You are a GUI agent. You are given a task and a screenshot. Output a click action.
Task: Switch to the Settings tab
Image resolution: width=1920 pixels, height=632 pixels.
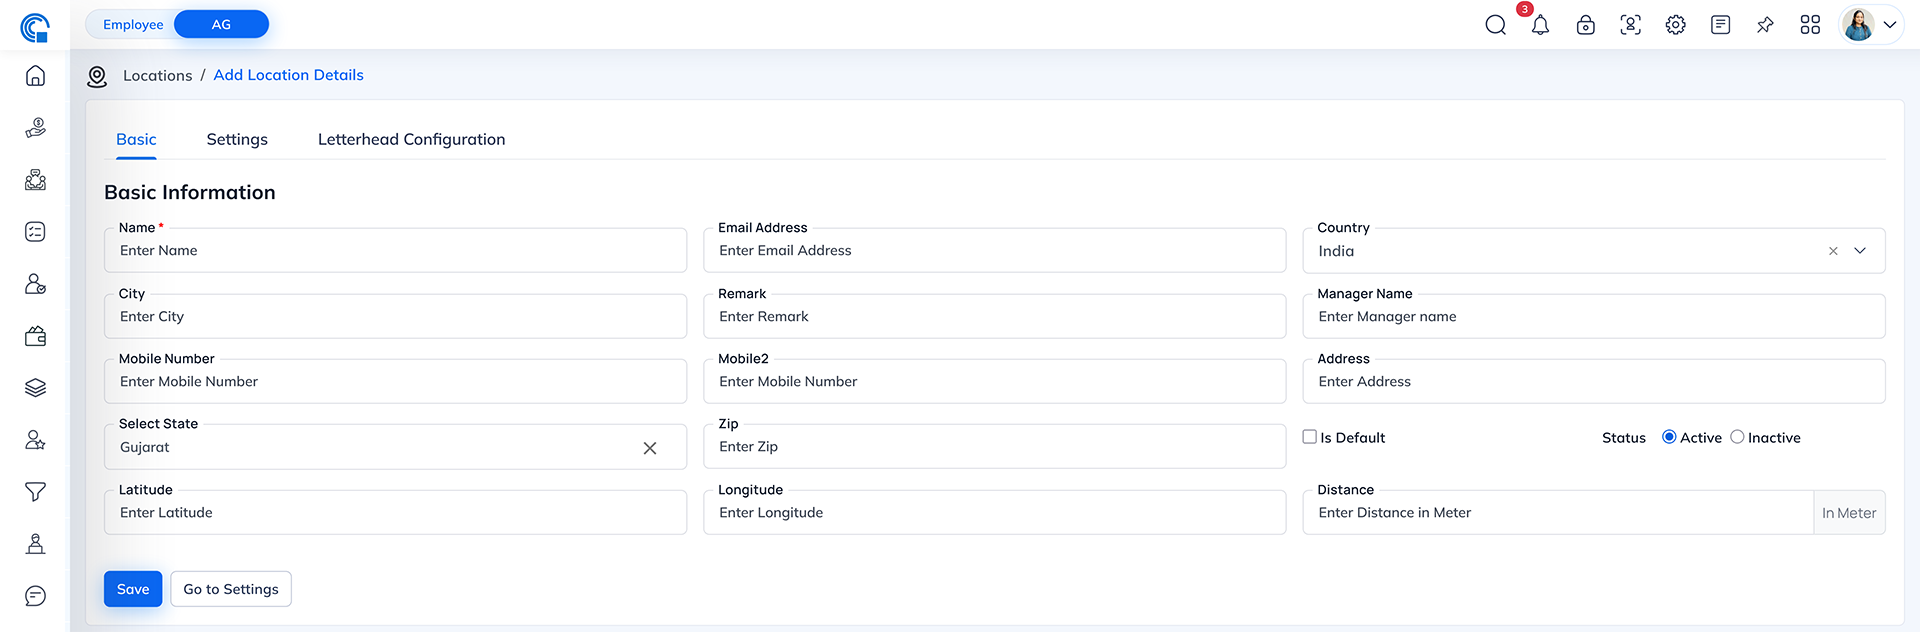pyautogui.click(x=237, y=139)
